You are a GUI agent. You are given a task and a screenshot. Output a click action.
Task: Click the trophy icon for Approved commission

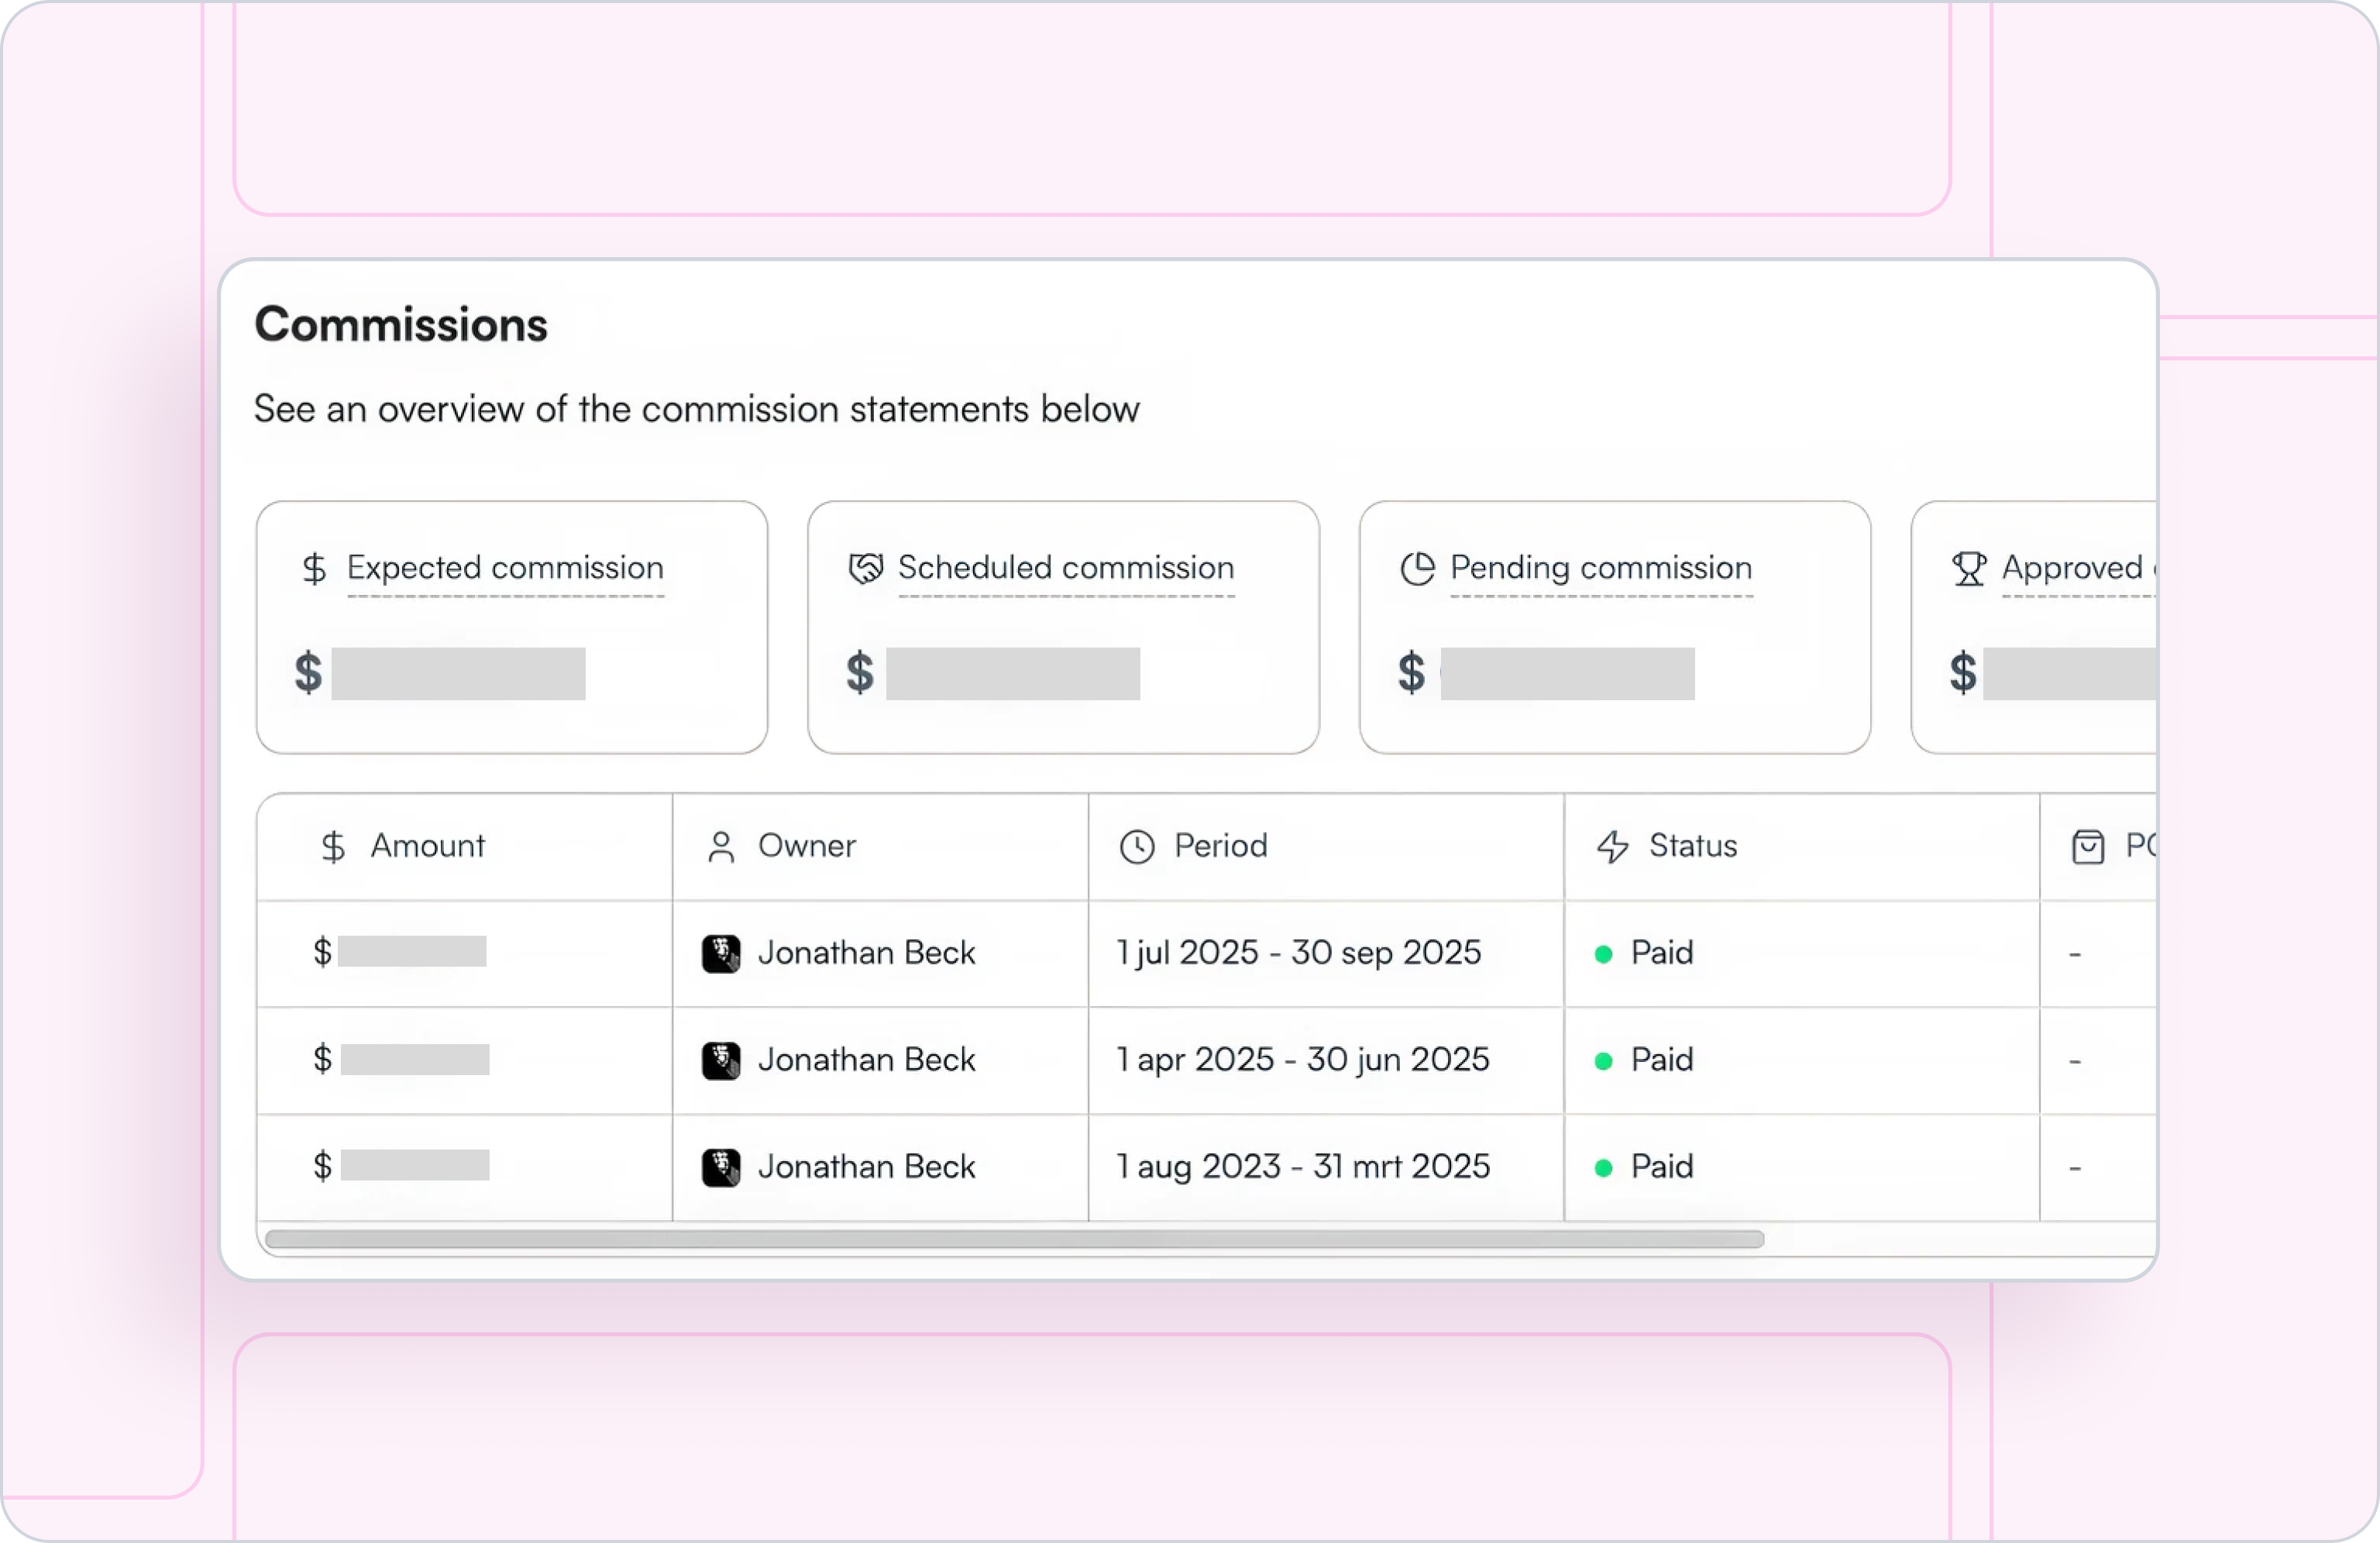coord(1968,569)
